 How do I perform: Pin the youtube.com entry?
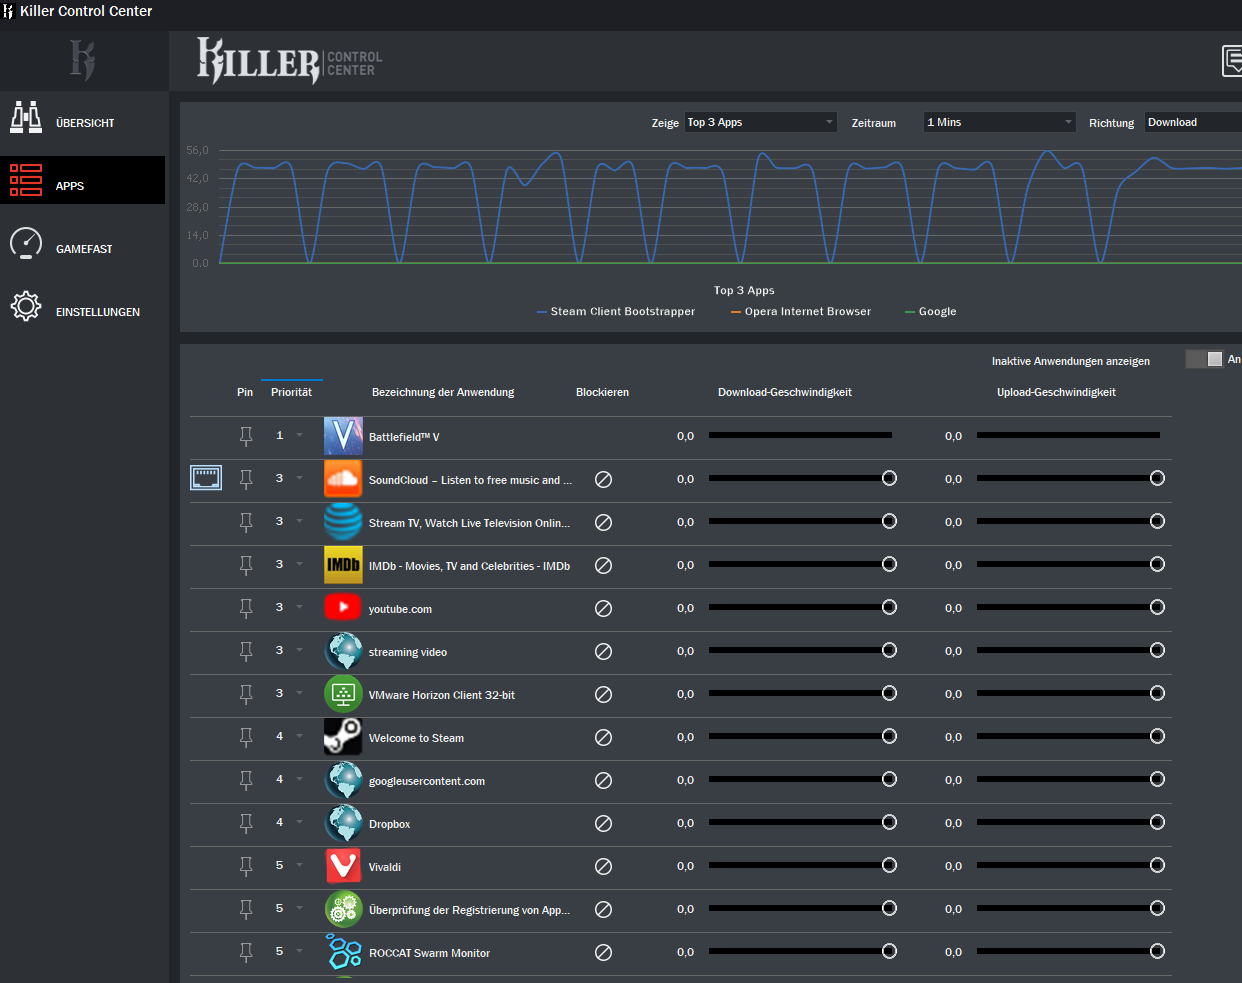pyautogui.click(x=246, y=608)
